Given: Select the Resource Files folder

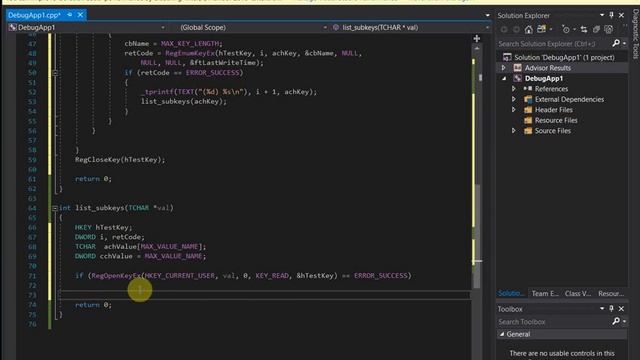Looking at the screenshot, I should (556, 120).
